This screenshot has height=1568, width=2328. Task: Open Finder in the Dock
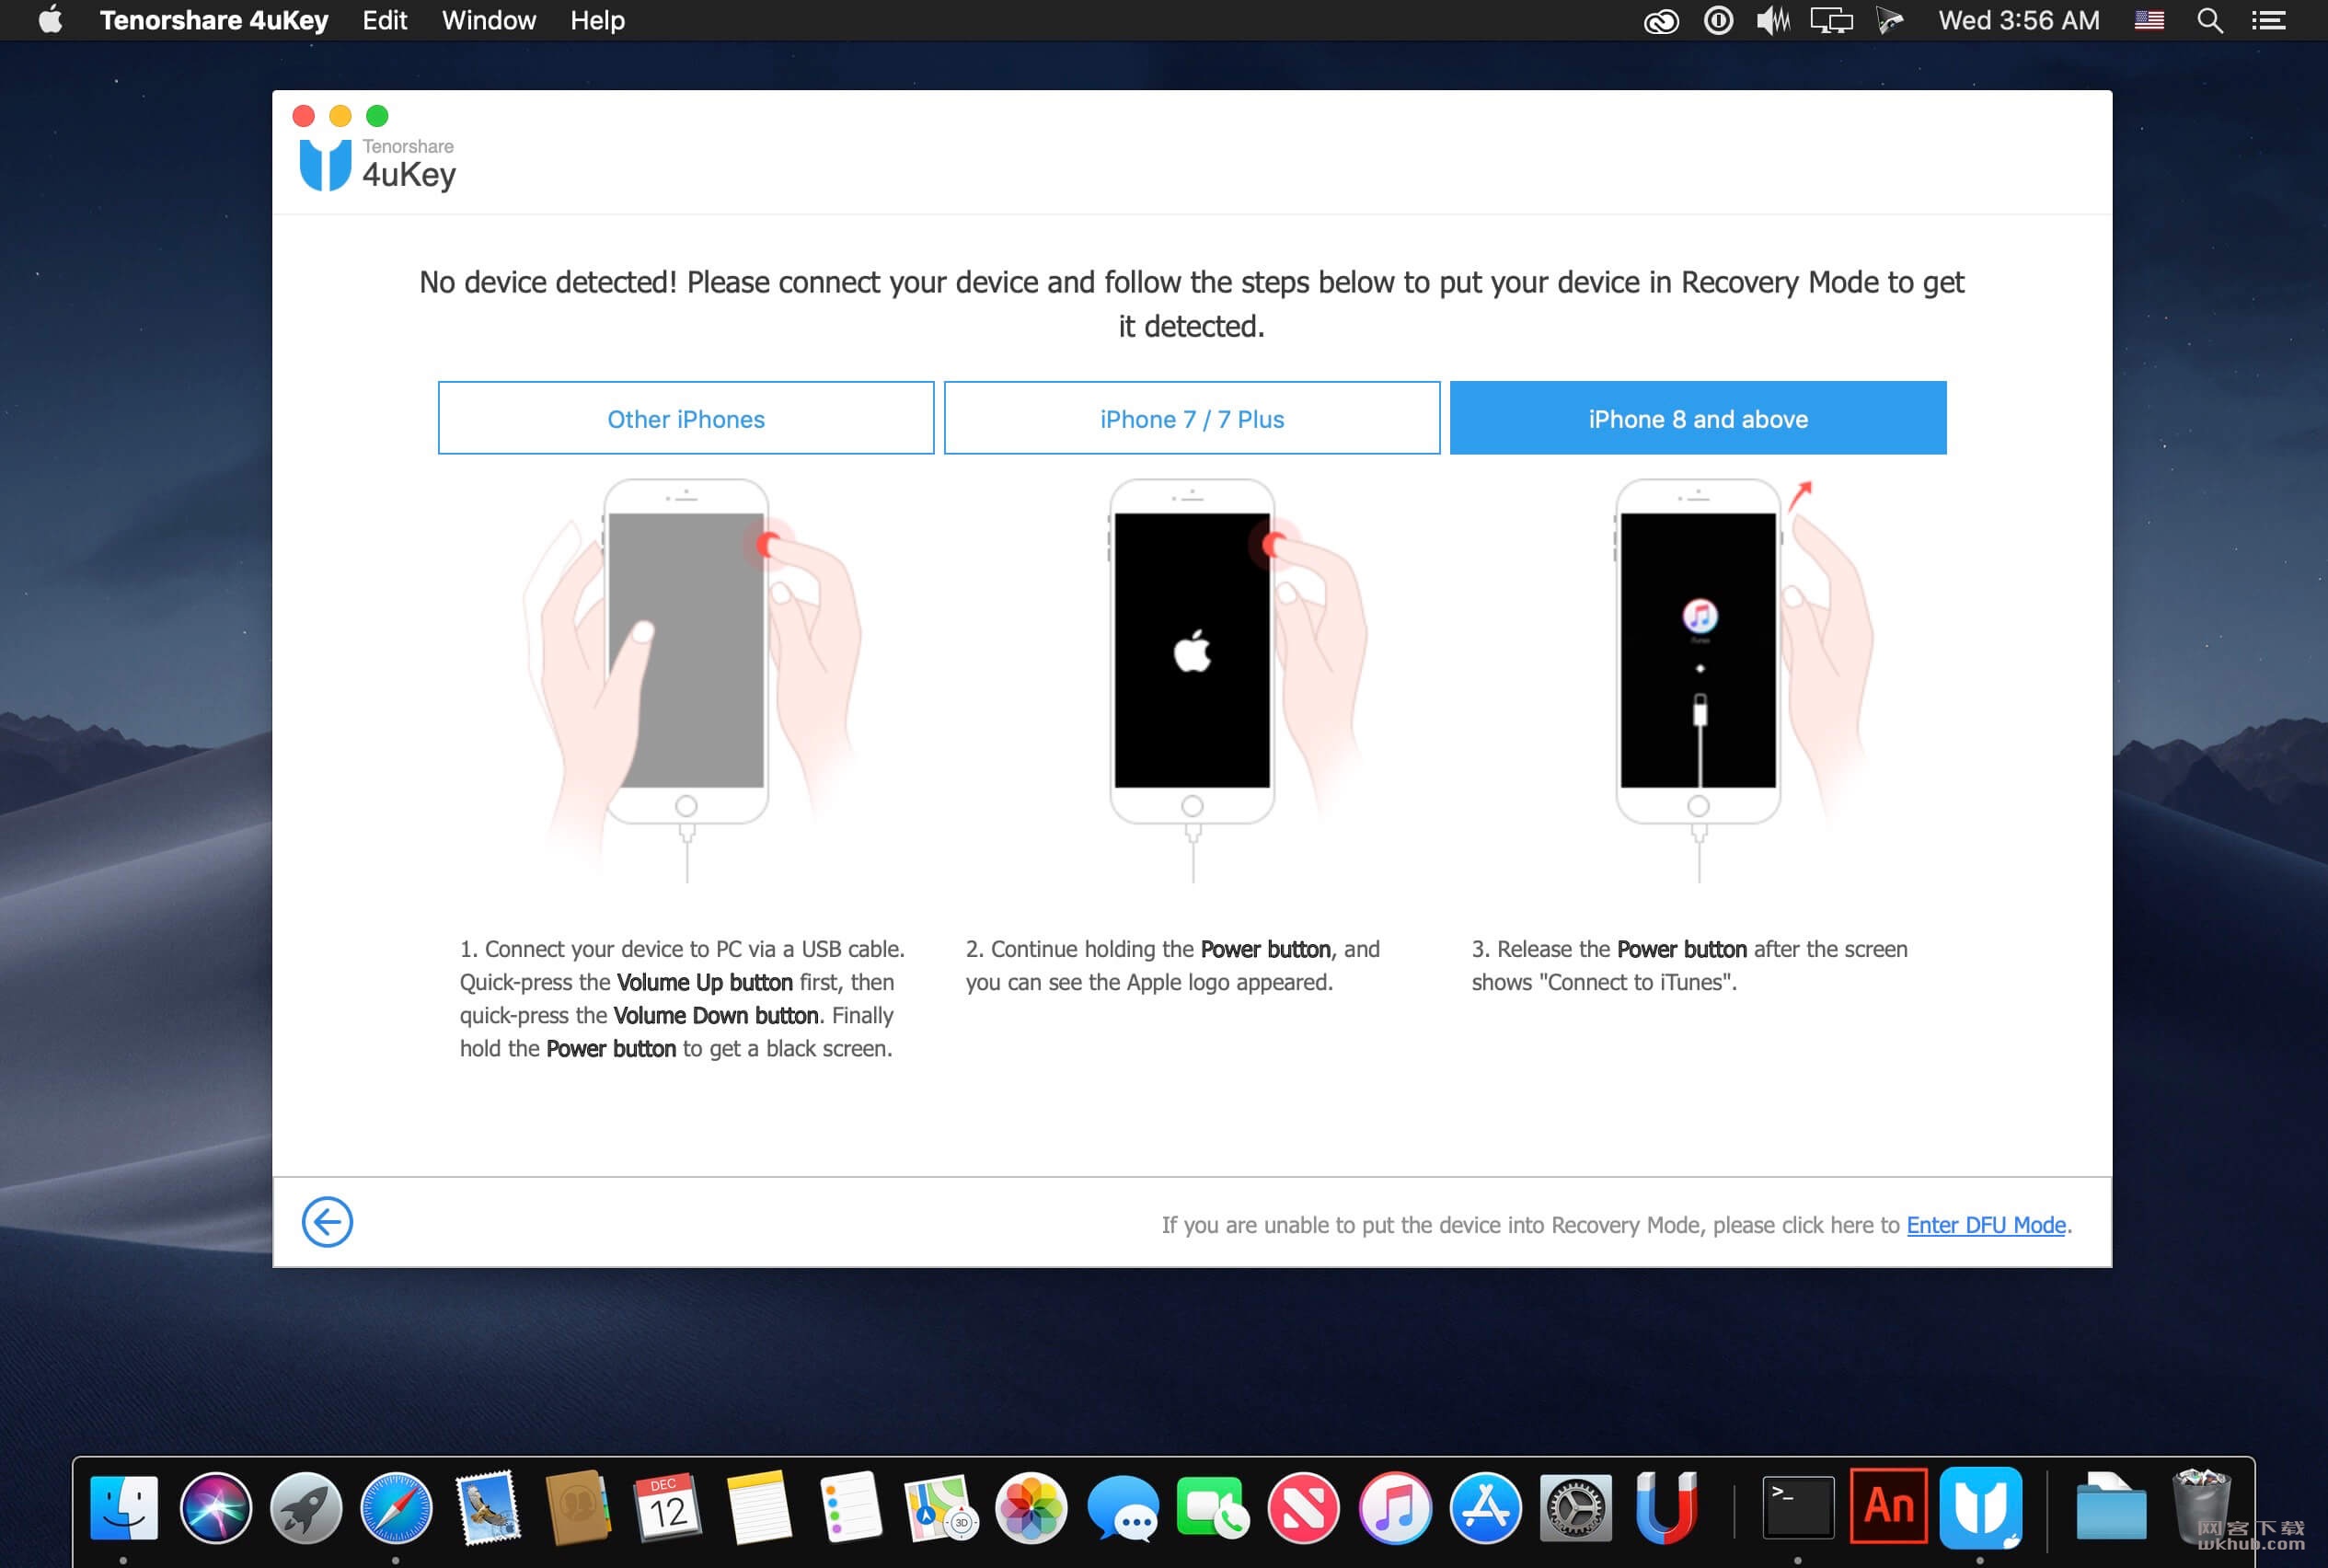click(124, 1507)
